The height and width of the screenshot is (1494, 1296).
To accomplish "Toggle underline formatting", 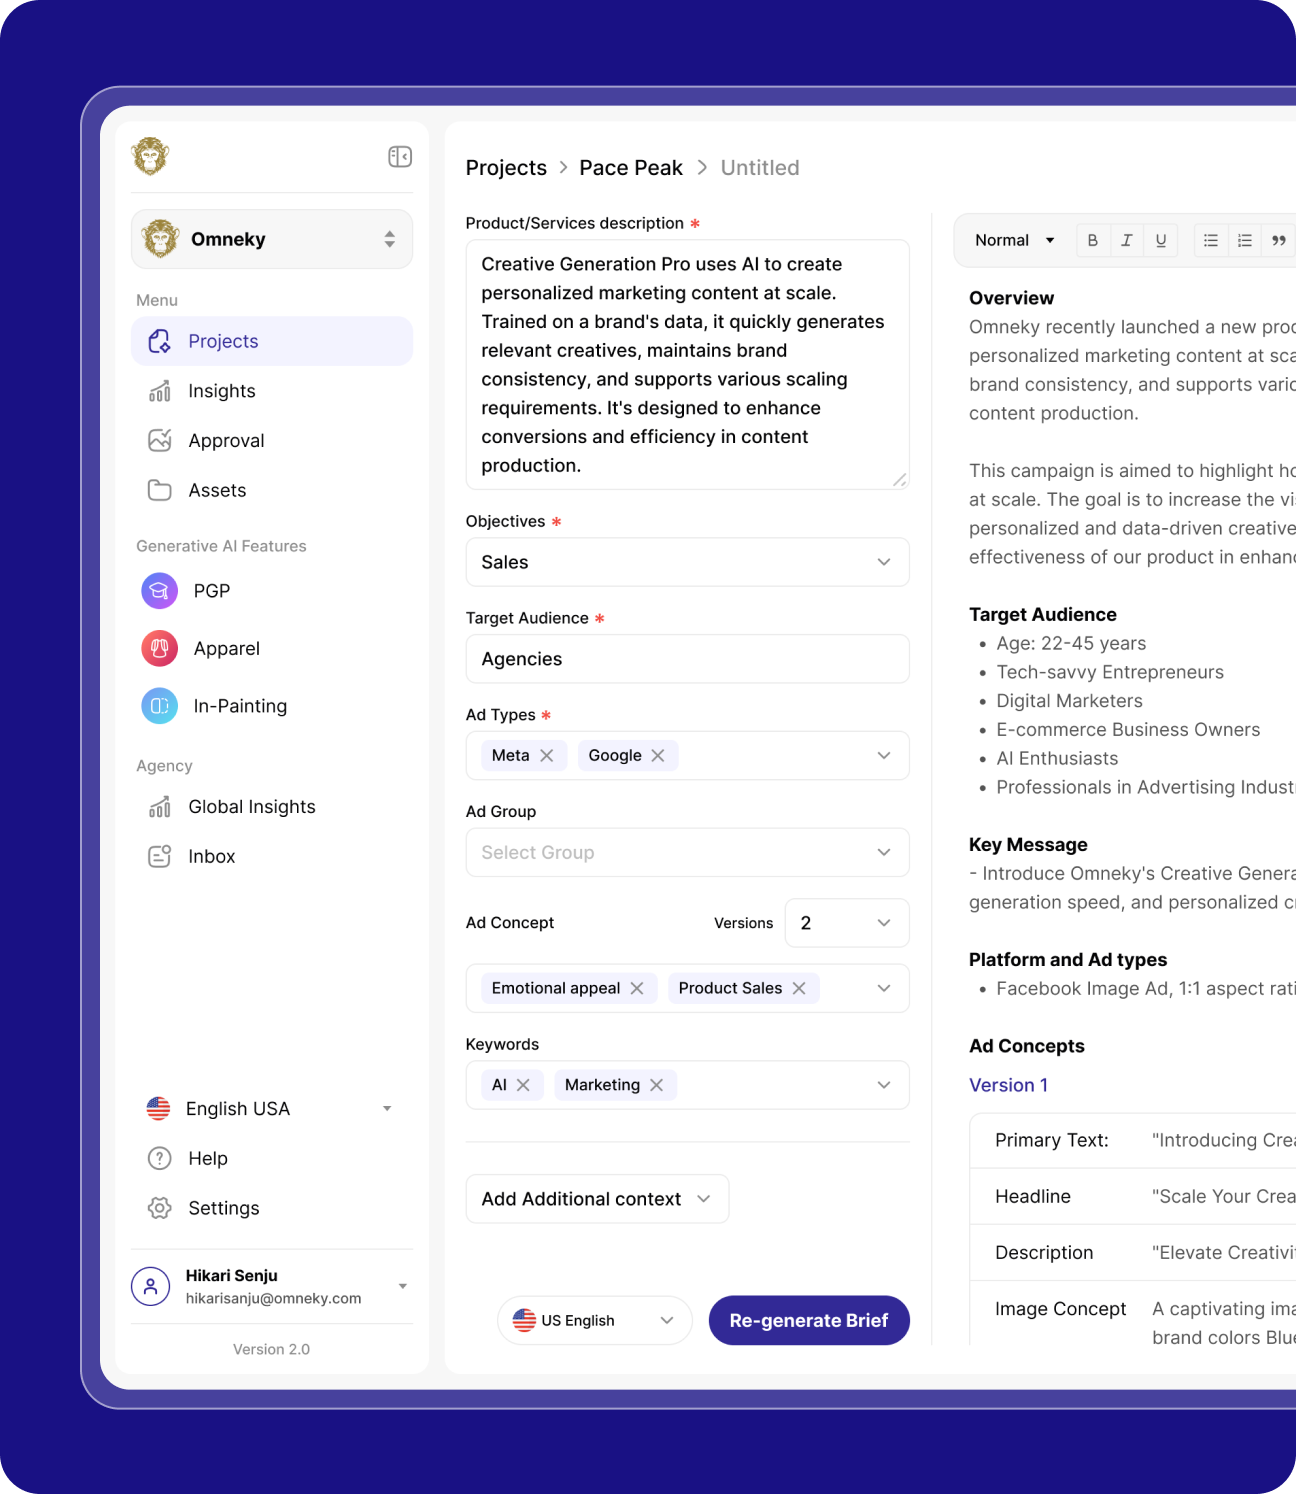I will tap(1161, 240).
